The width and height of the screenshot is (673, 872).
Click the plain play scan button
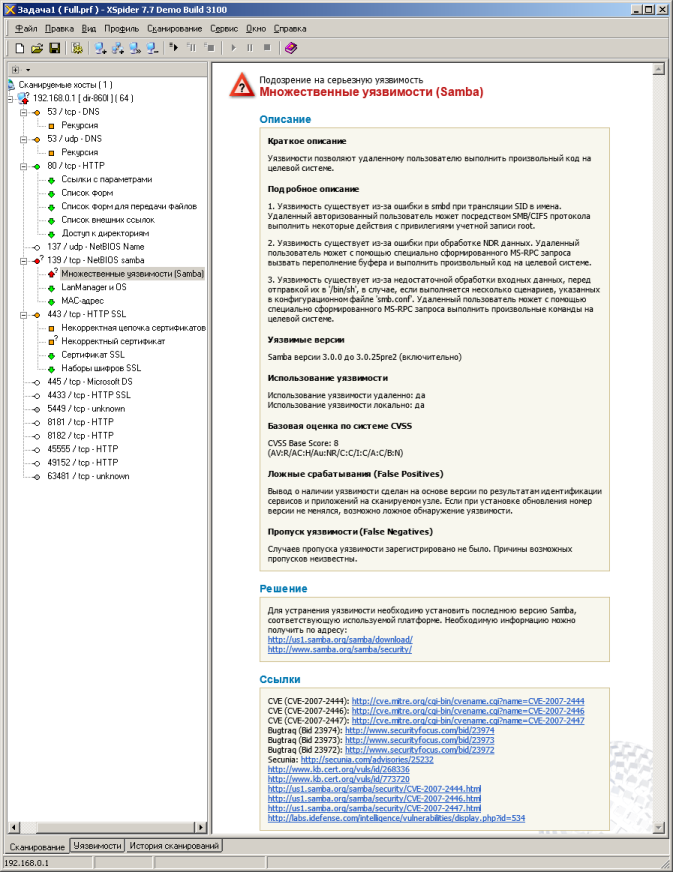[234, 48]
